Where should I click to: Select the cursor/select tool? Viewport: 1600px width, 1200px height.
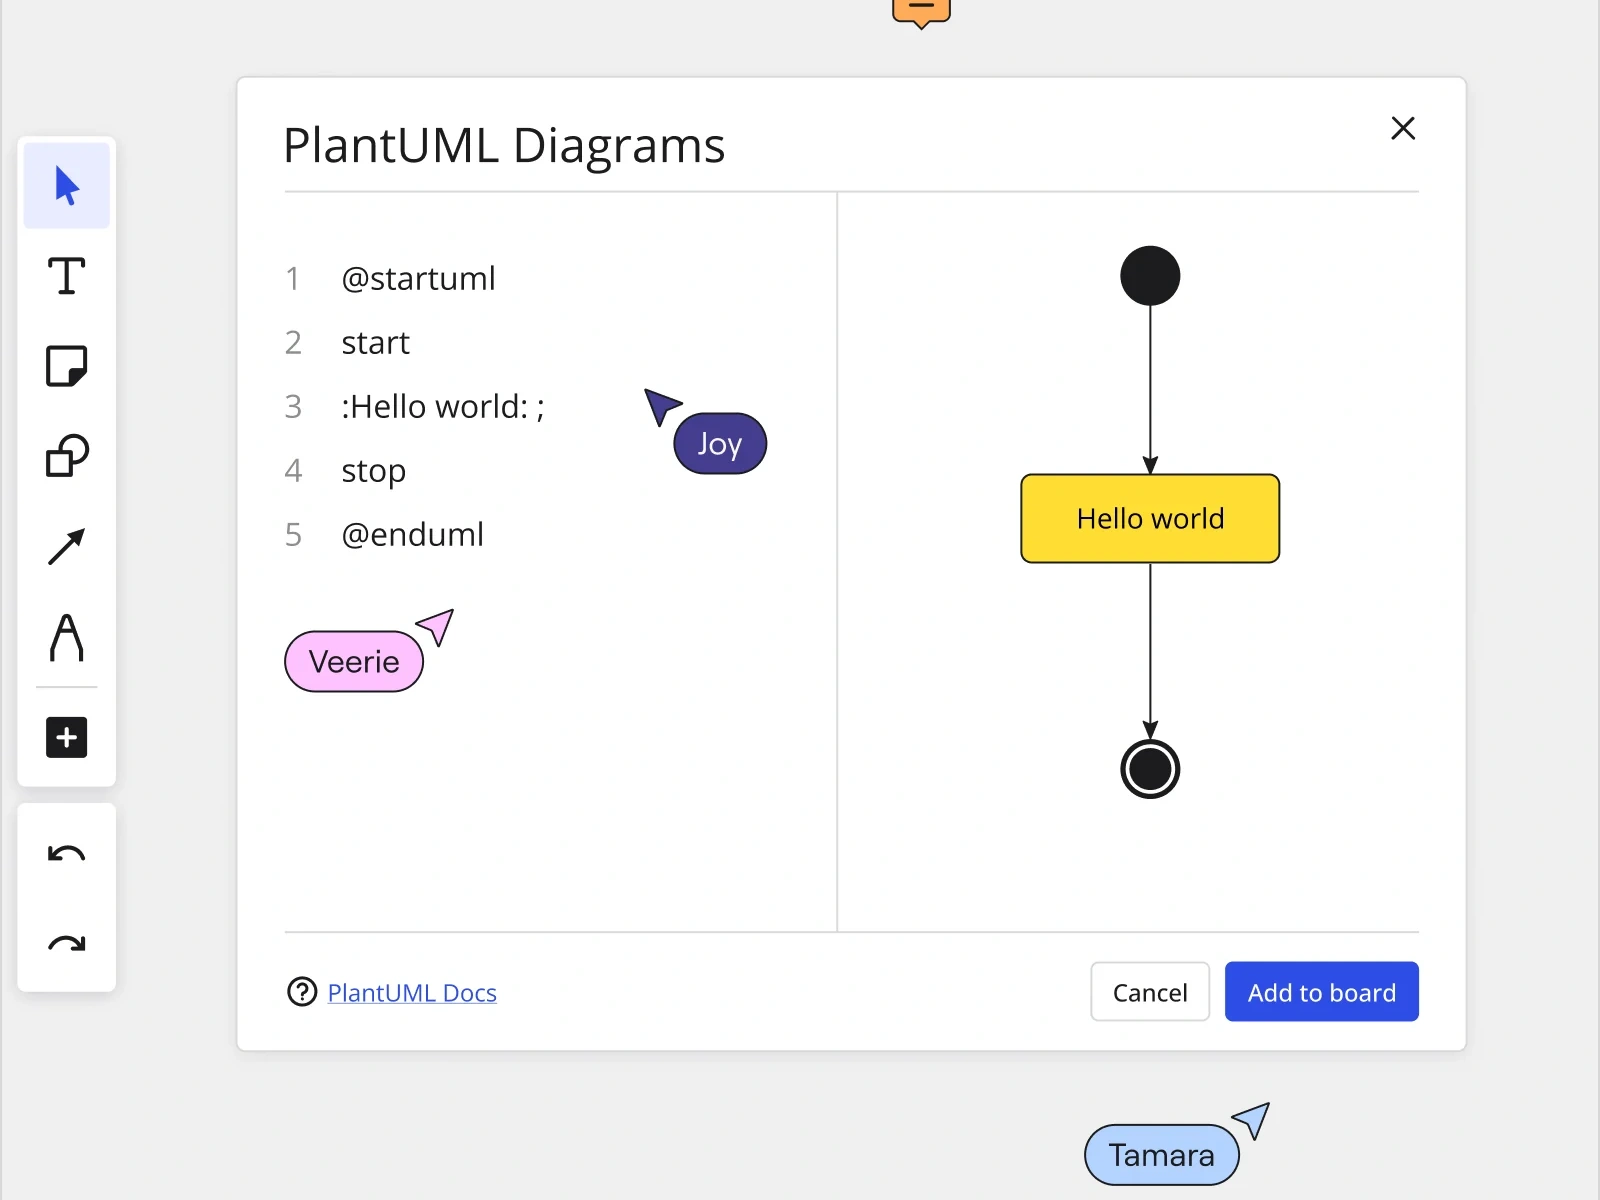click(x=66, y=184)
